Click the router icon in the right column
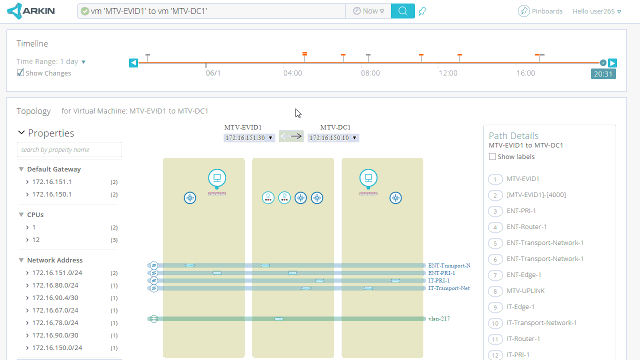 396,198
